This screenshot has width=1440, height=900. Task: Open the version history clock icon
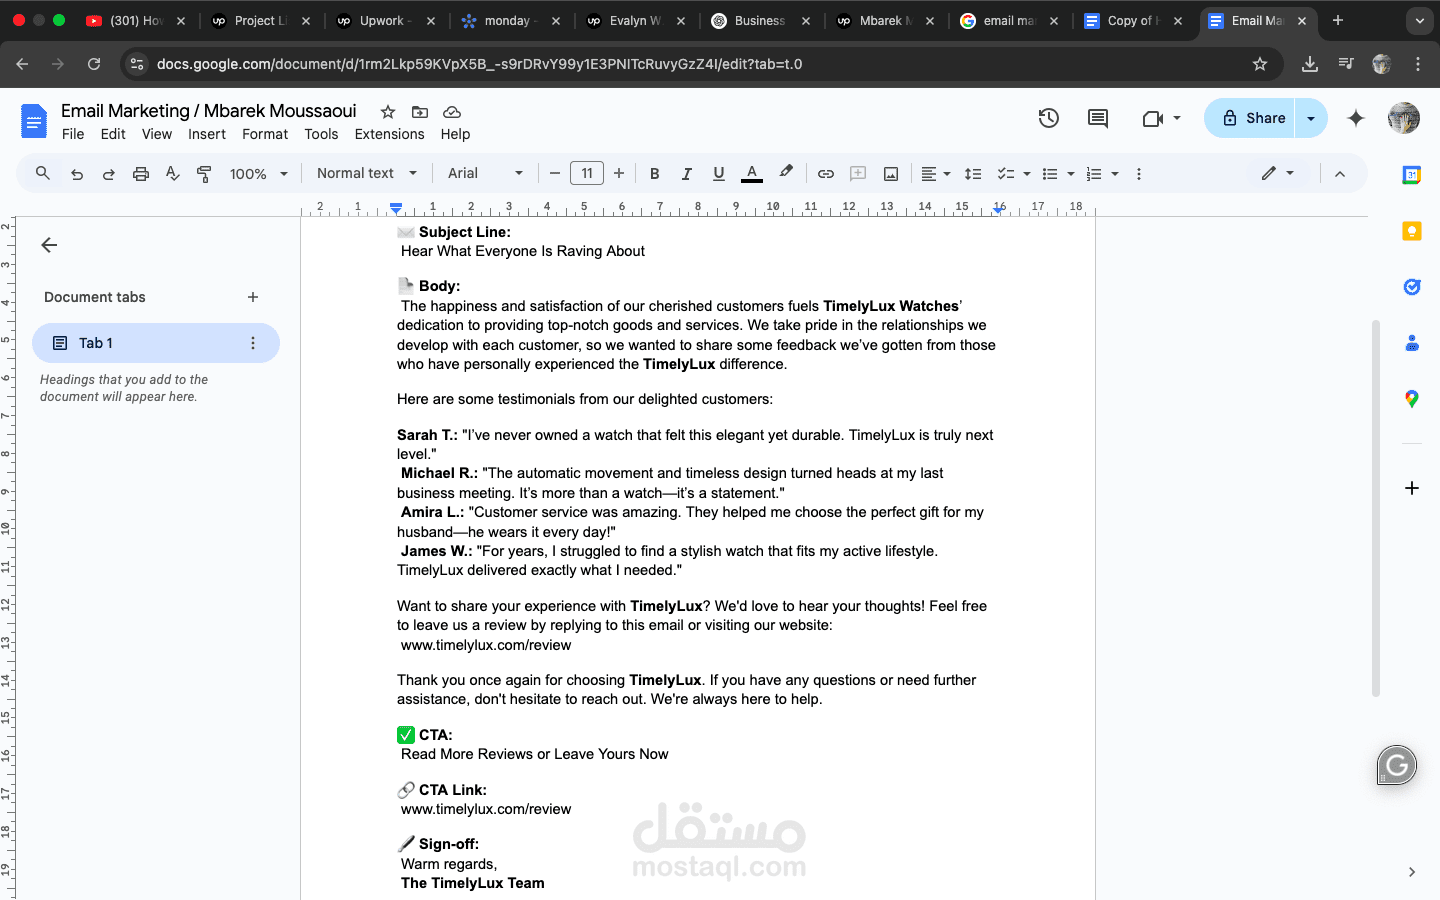tap(1048, 118)
